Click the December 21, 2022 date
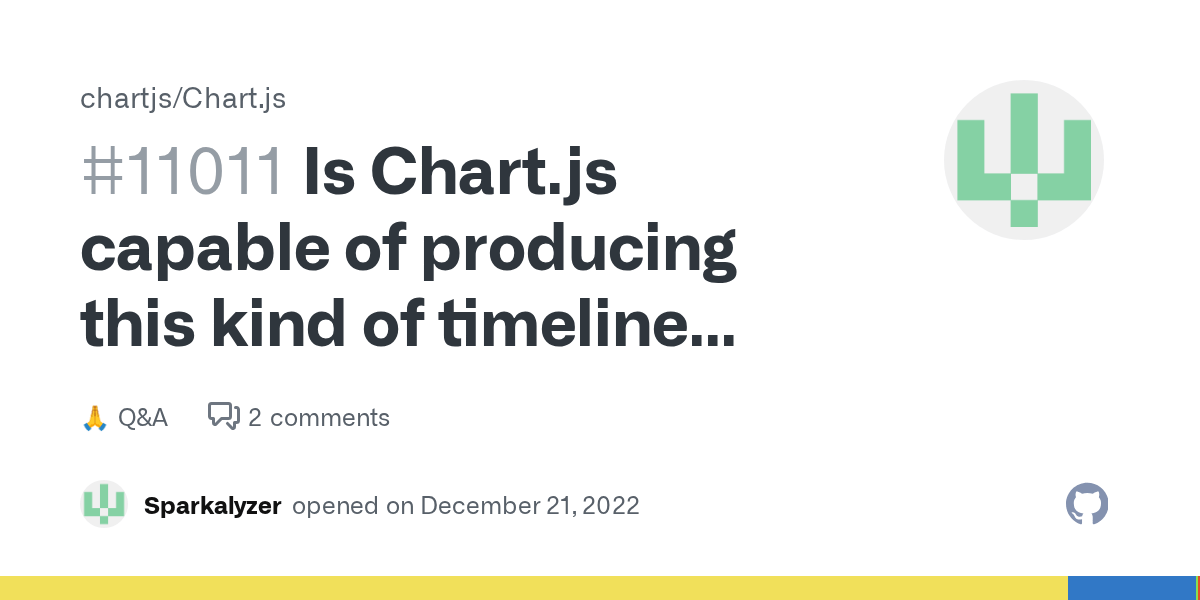The height and width of the screenshot is (600, 1200). [x=530, y=505]
